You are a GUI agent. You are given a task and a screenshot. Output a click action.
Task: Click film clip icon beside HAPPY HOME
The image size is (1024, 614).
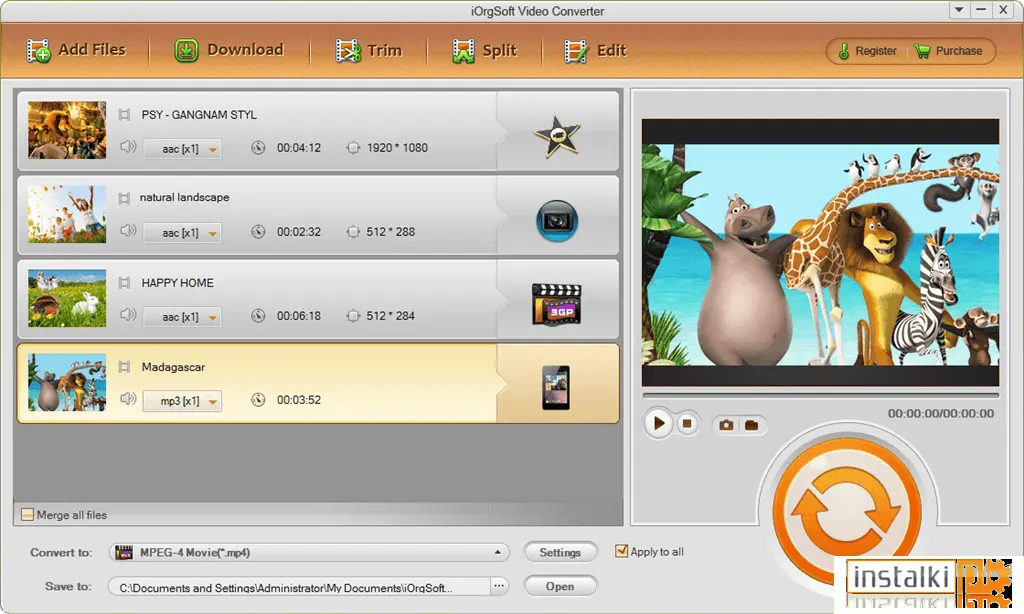(124, 283)
